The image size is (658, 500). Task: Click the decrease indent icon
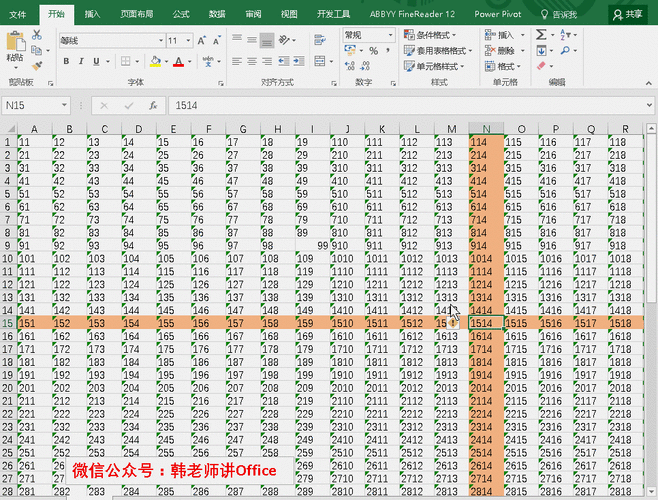(284, 61)
